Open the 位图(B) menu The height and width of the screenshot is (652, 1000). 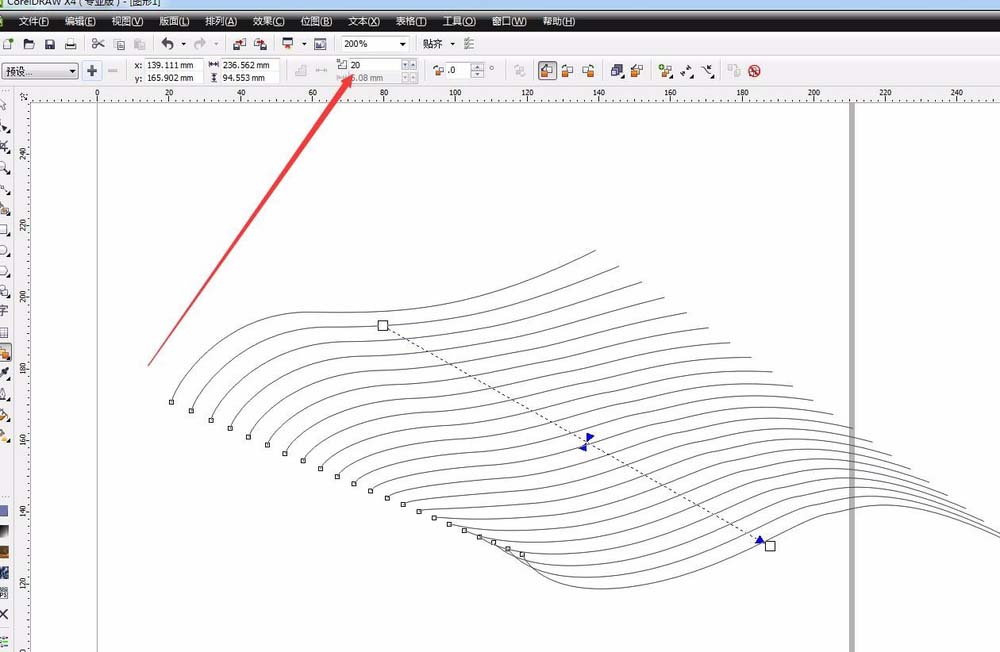point(316,22)
